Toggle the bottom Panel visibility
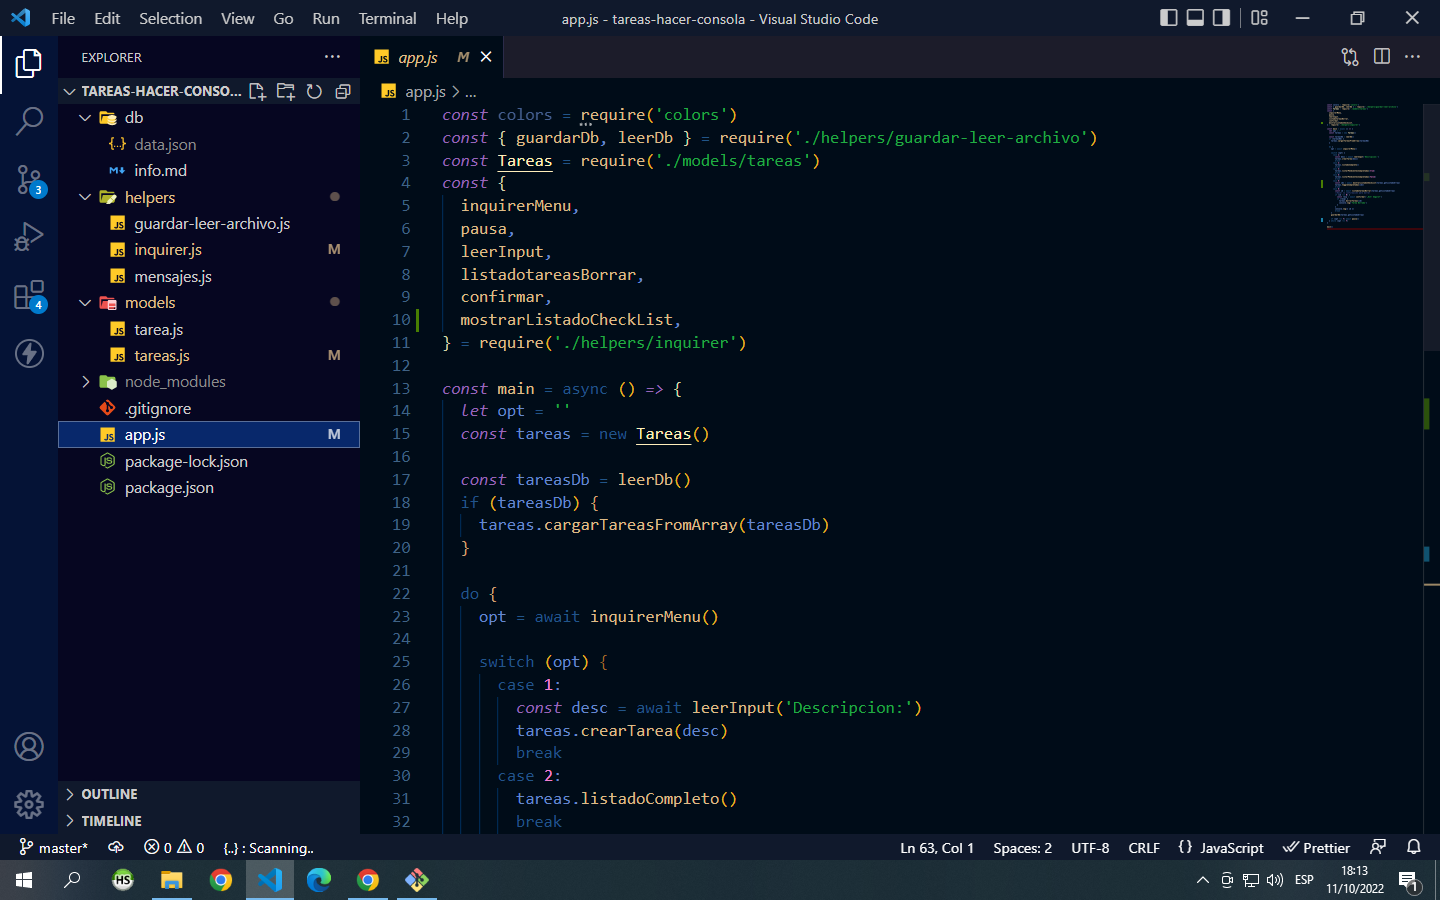This screenshot has height=900, width=1440. 1196,17
